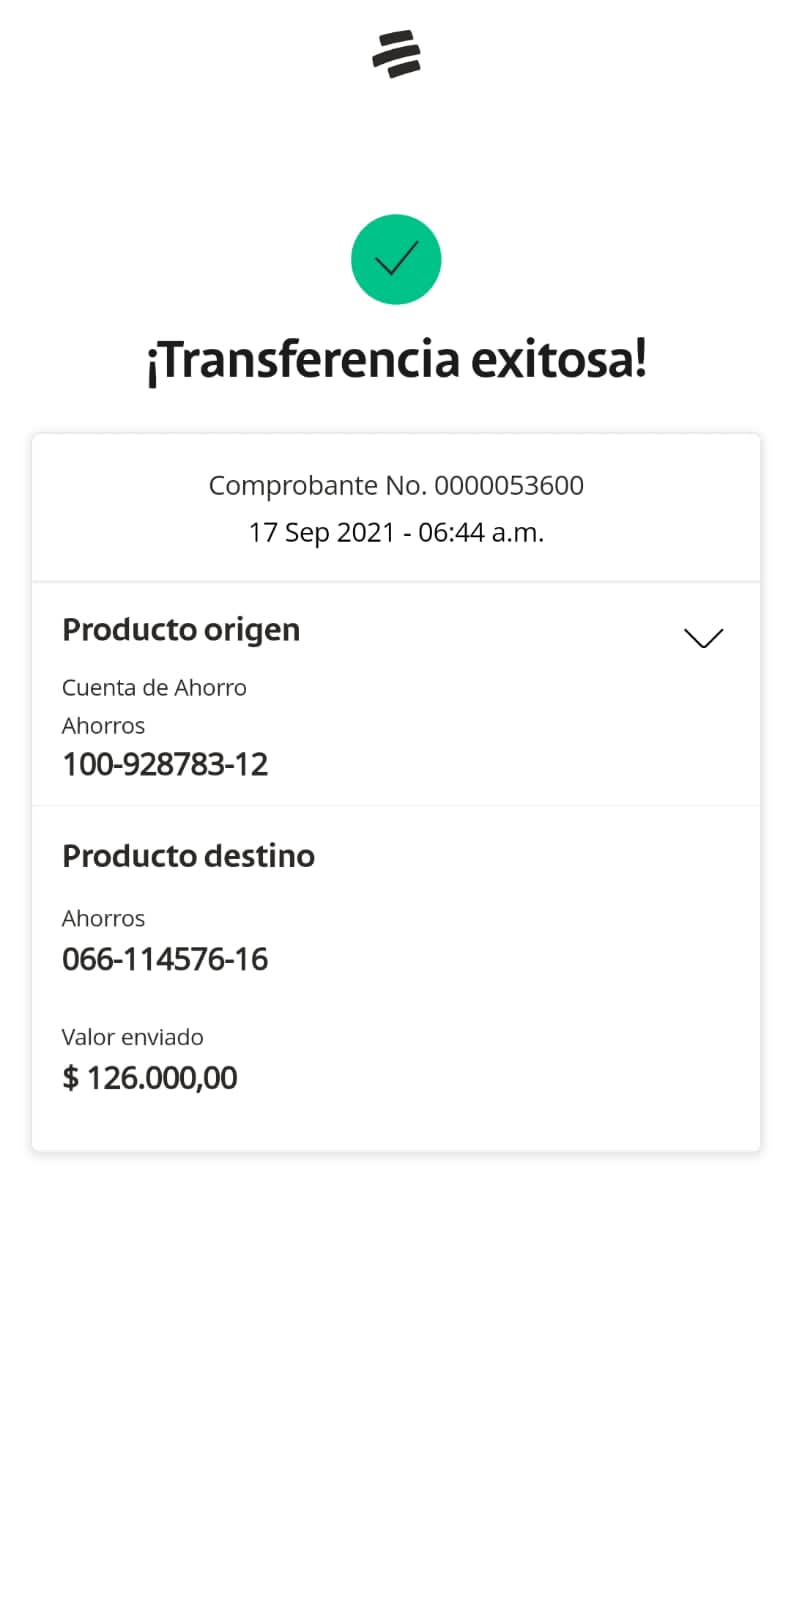The width and height of the screenshot is (791, 1600).
Task: Click the Ahorros label under Producto destino
Action: 103,919
